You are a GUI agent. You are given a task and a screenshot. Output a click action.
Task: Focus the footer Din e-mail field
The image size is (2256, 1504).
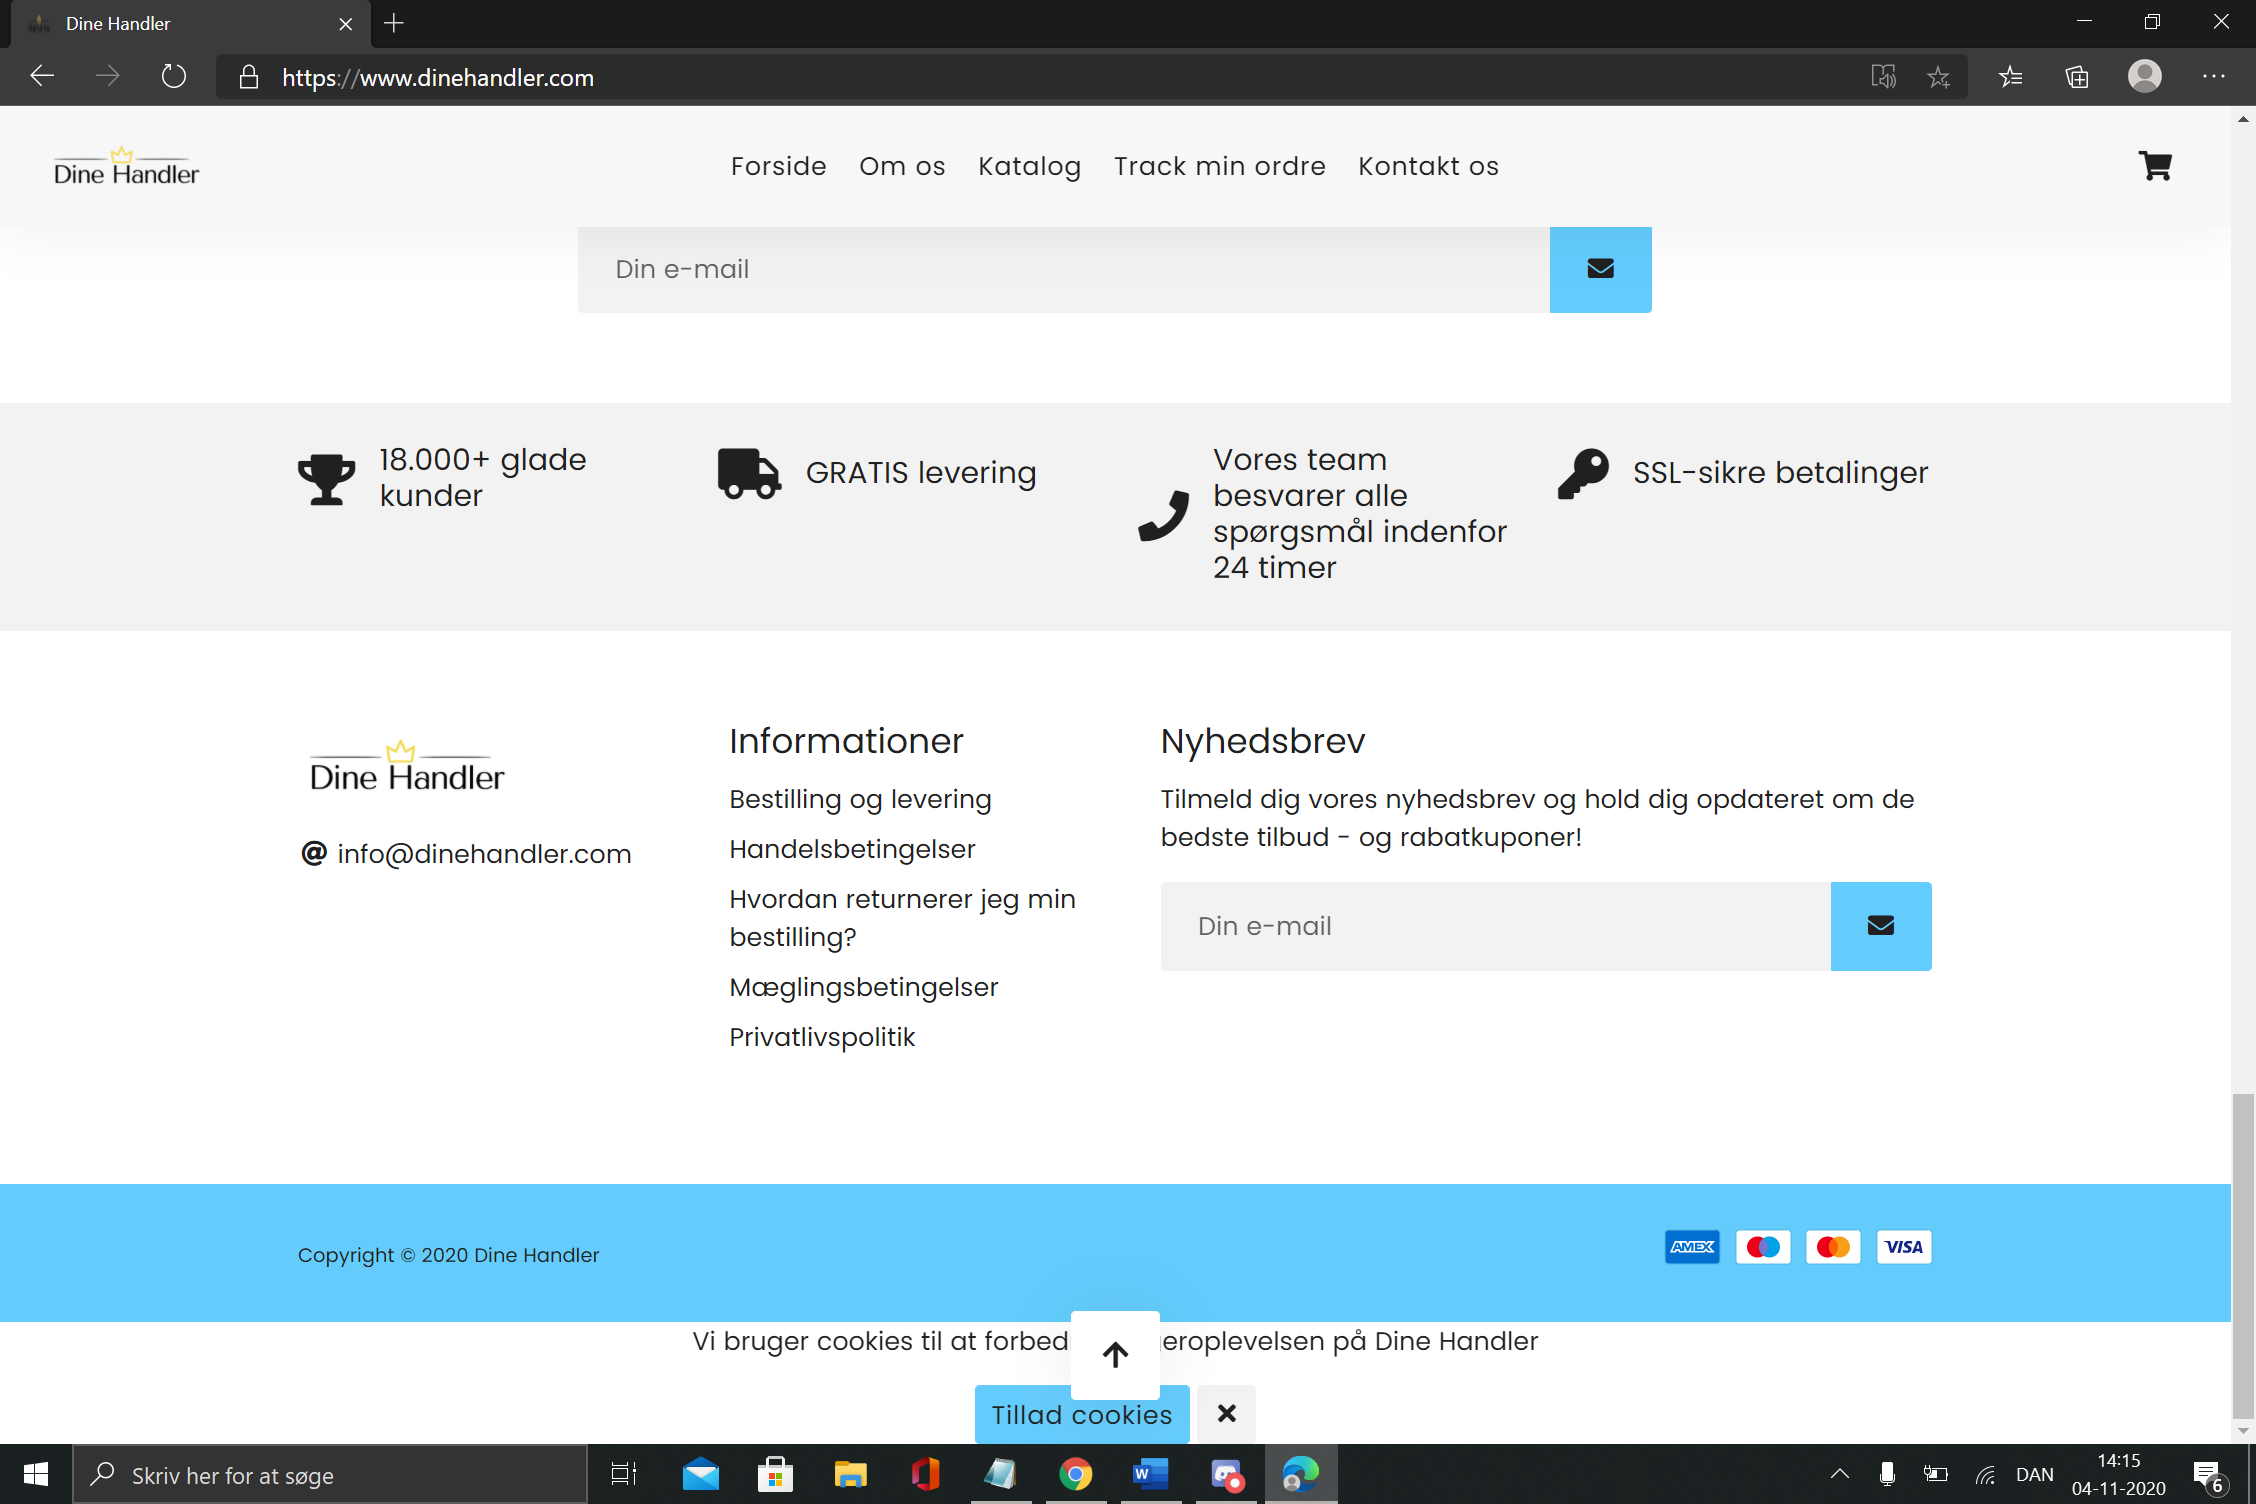tap(1495, 926)
